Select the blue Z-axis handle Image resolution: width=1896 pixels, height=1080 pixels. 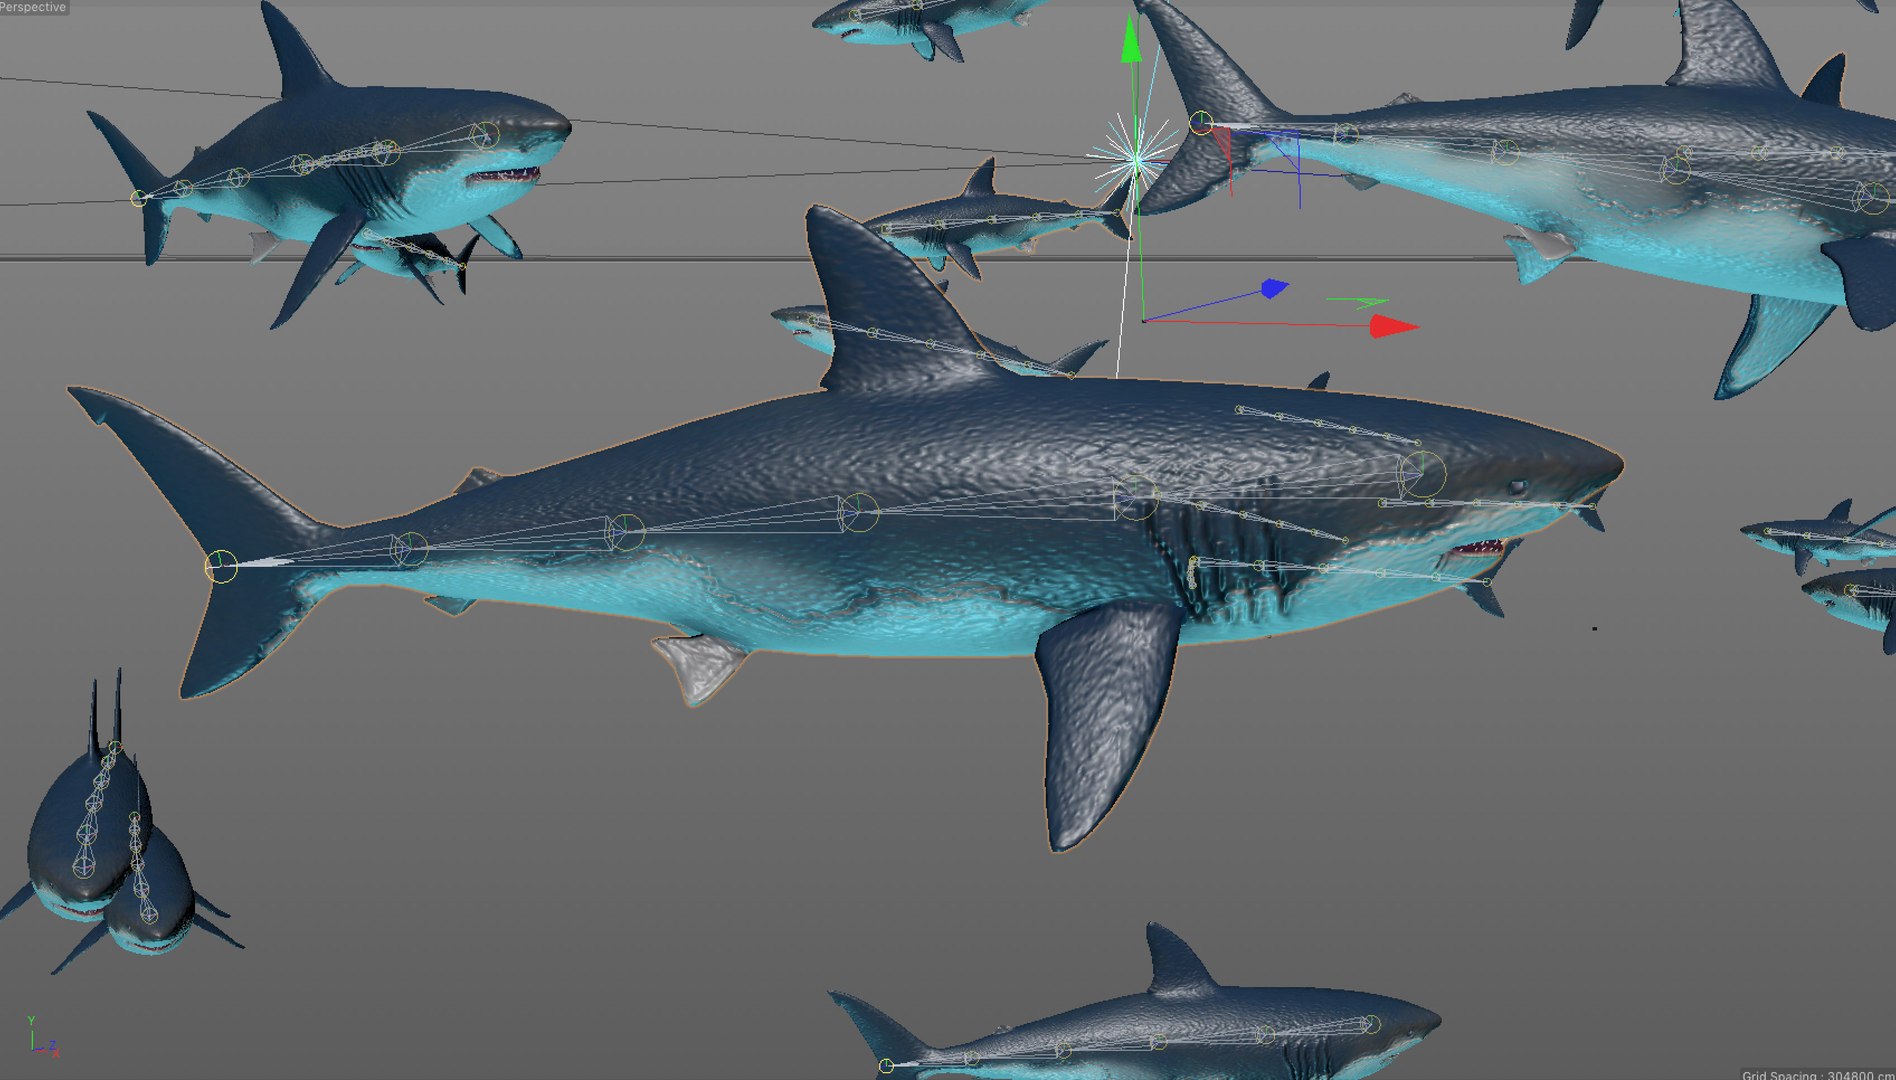point(1274,289)
